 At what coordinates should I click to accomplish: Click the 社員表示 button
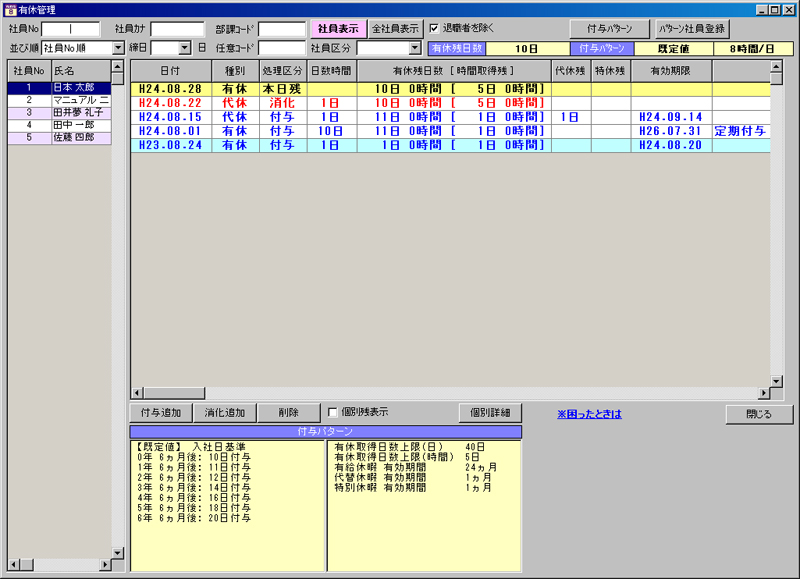pos(338,29)
